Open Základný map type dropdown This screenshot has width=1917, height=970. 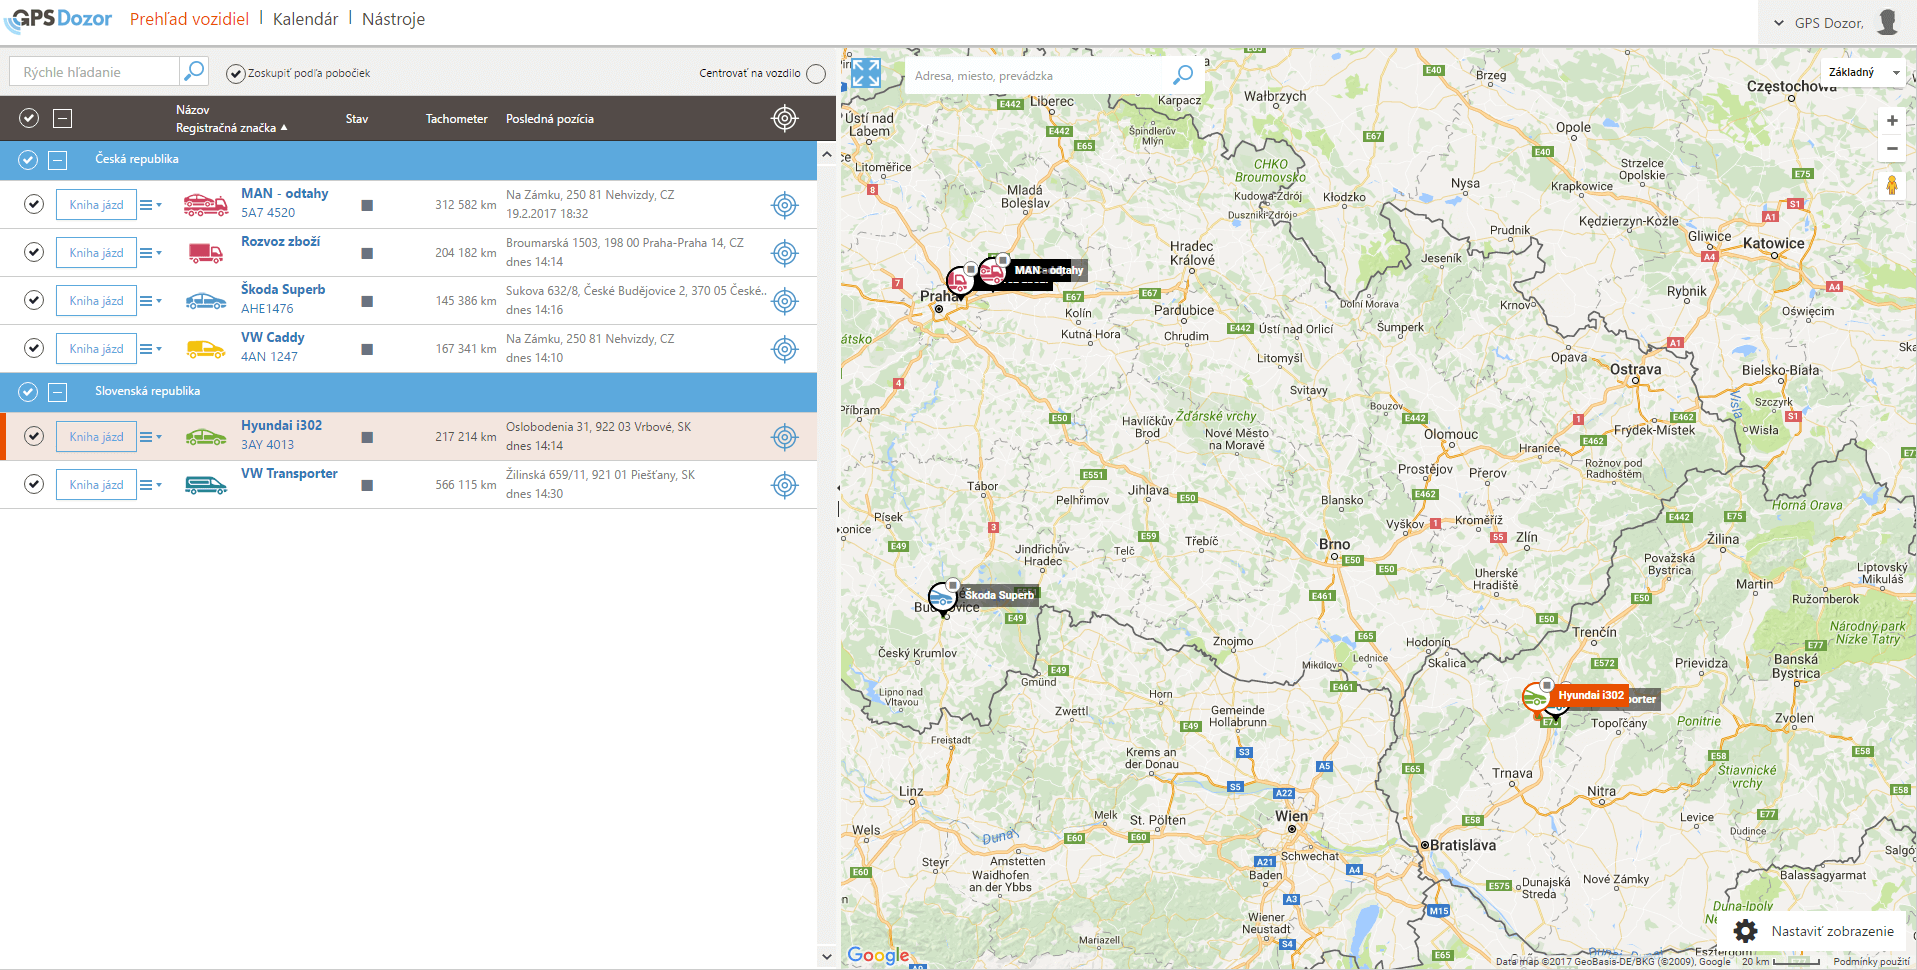[1862, 72]
